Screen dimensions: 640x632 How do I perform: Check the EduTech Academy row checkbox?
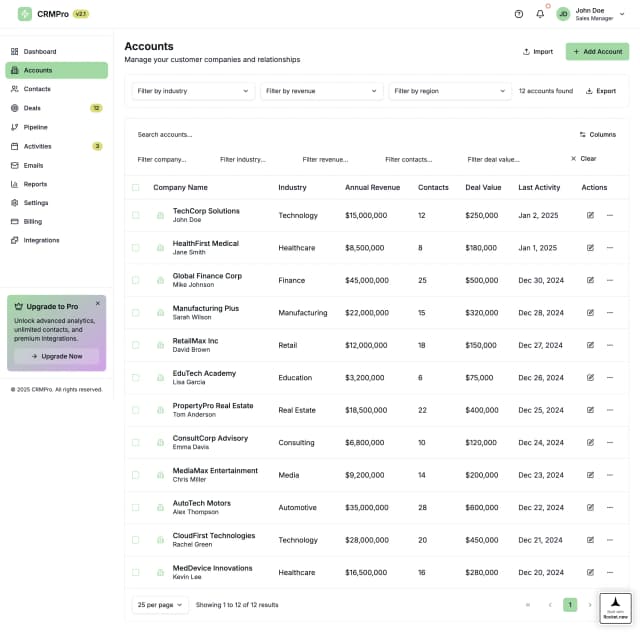tap(136, 377)
